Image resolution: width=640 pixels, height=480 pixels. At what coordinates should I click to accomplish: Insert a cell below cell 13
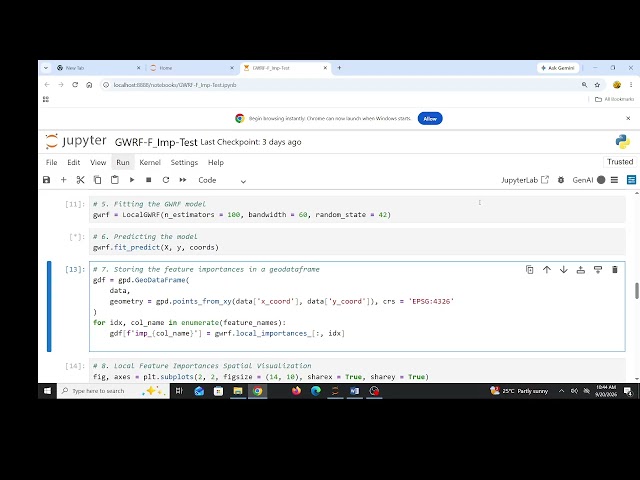pyautogui.click(x=598, y=269)
